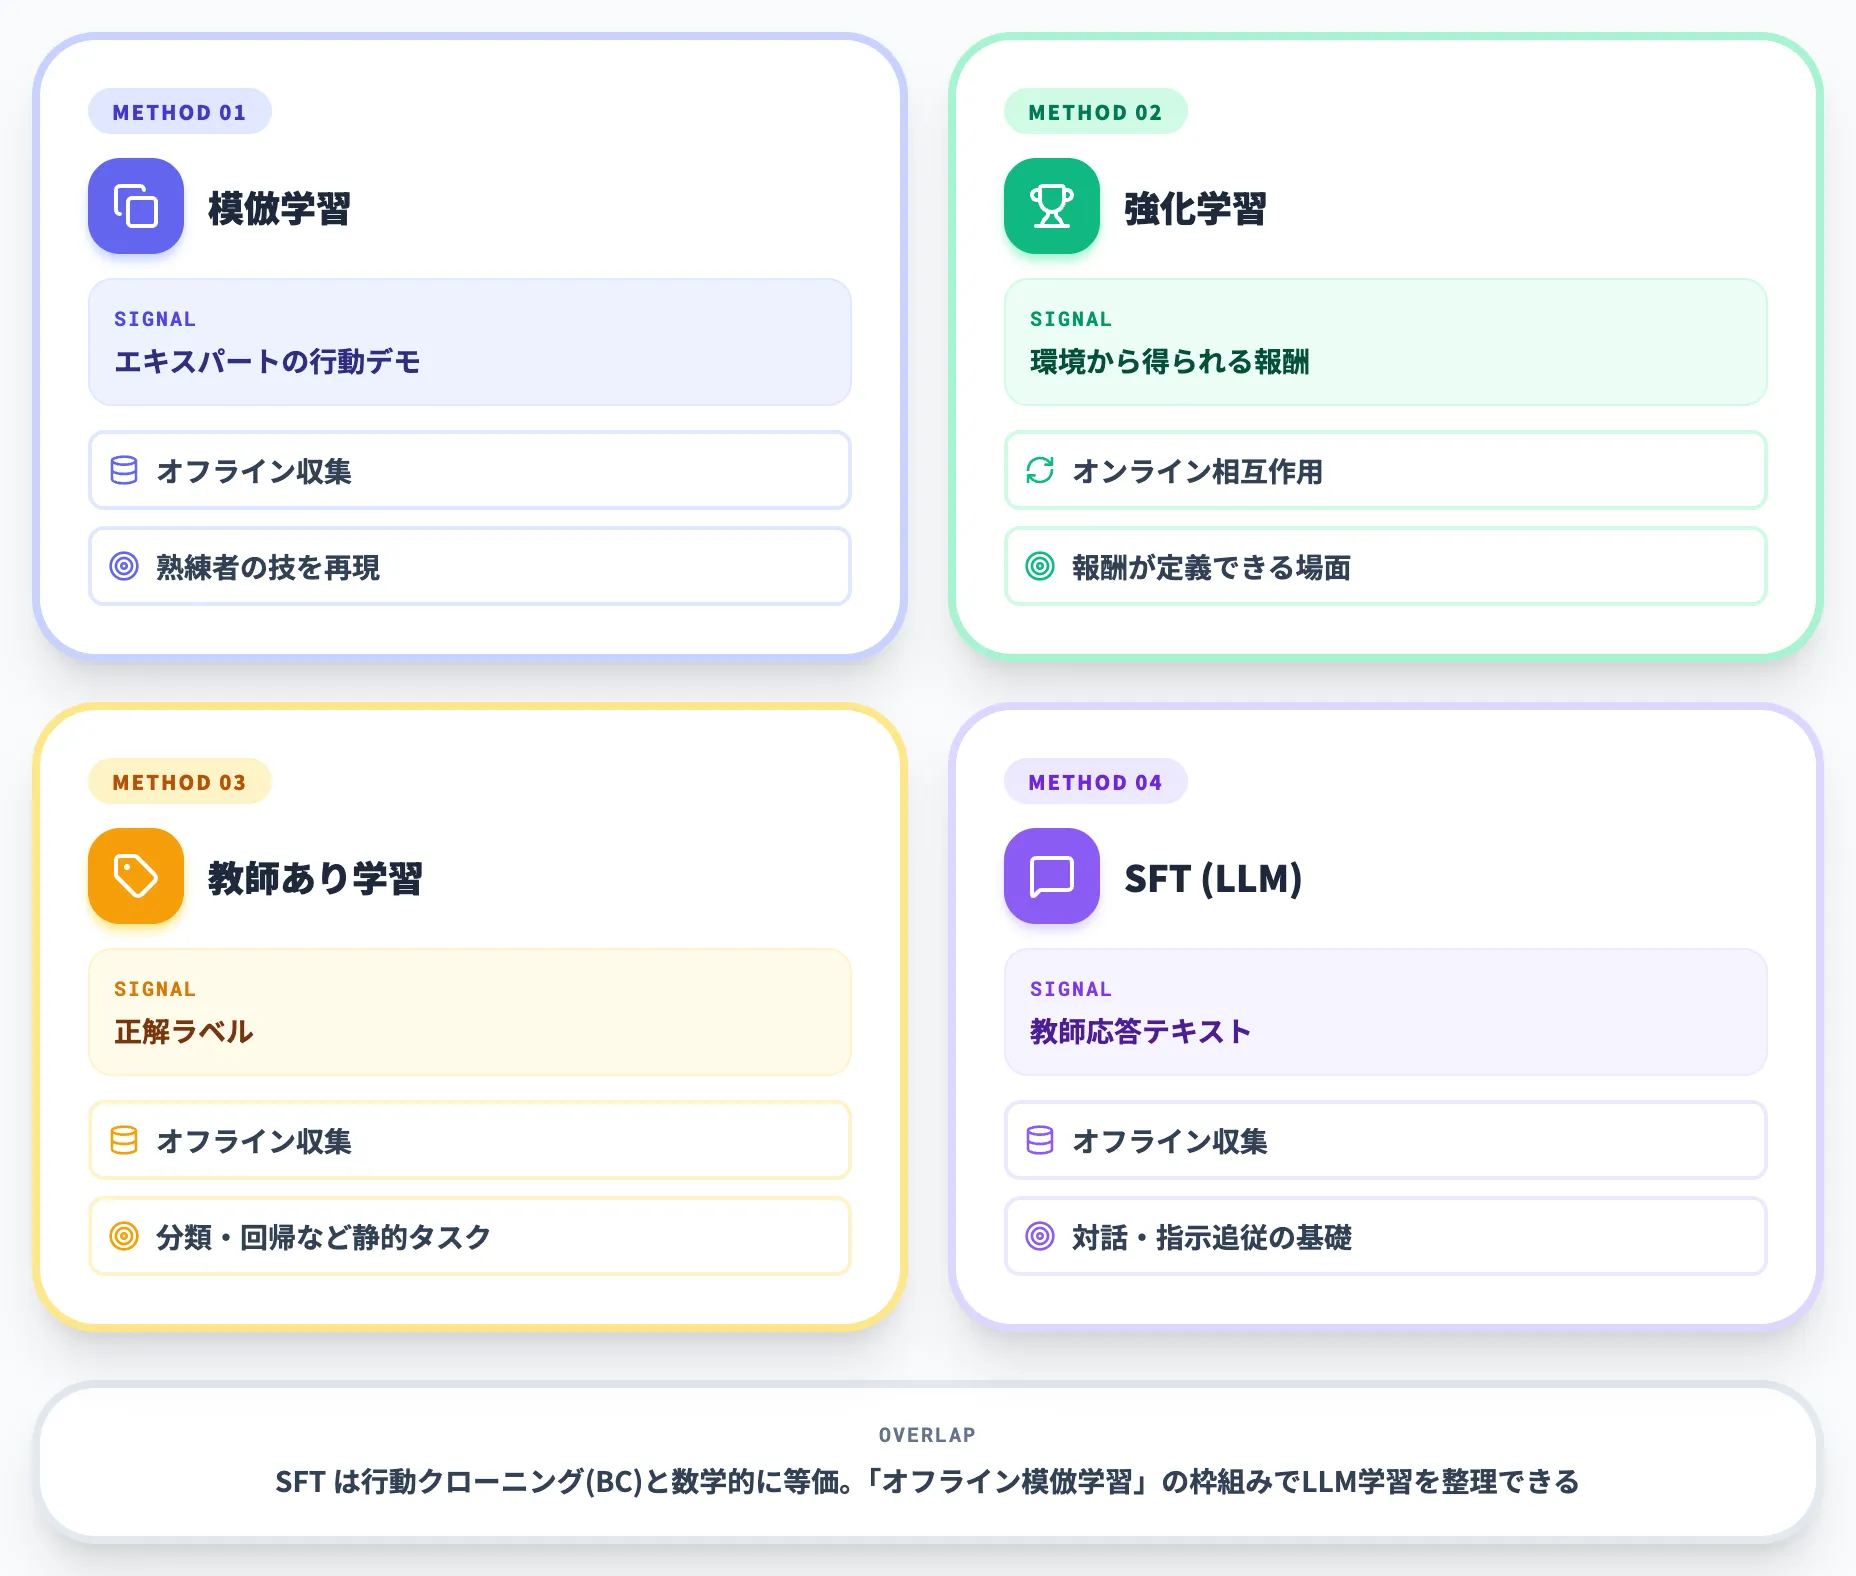
Task: Click the SFT (LLM) heading
Action: [x=1213, y=878]
